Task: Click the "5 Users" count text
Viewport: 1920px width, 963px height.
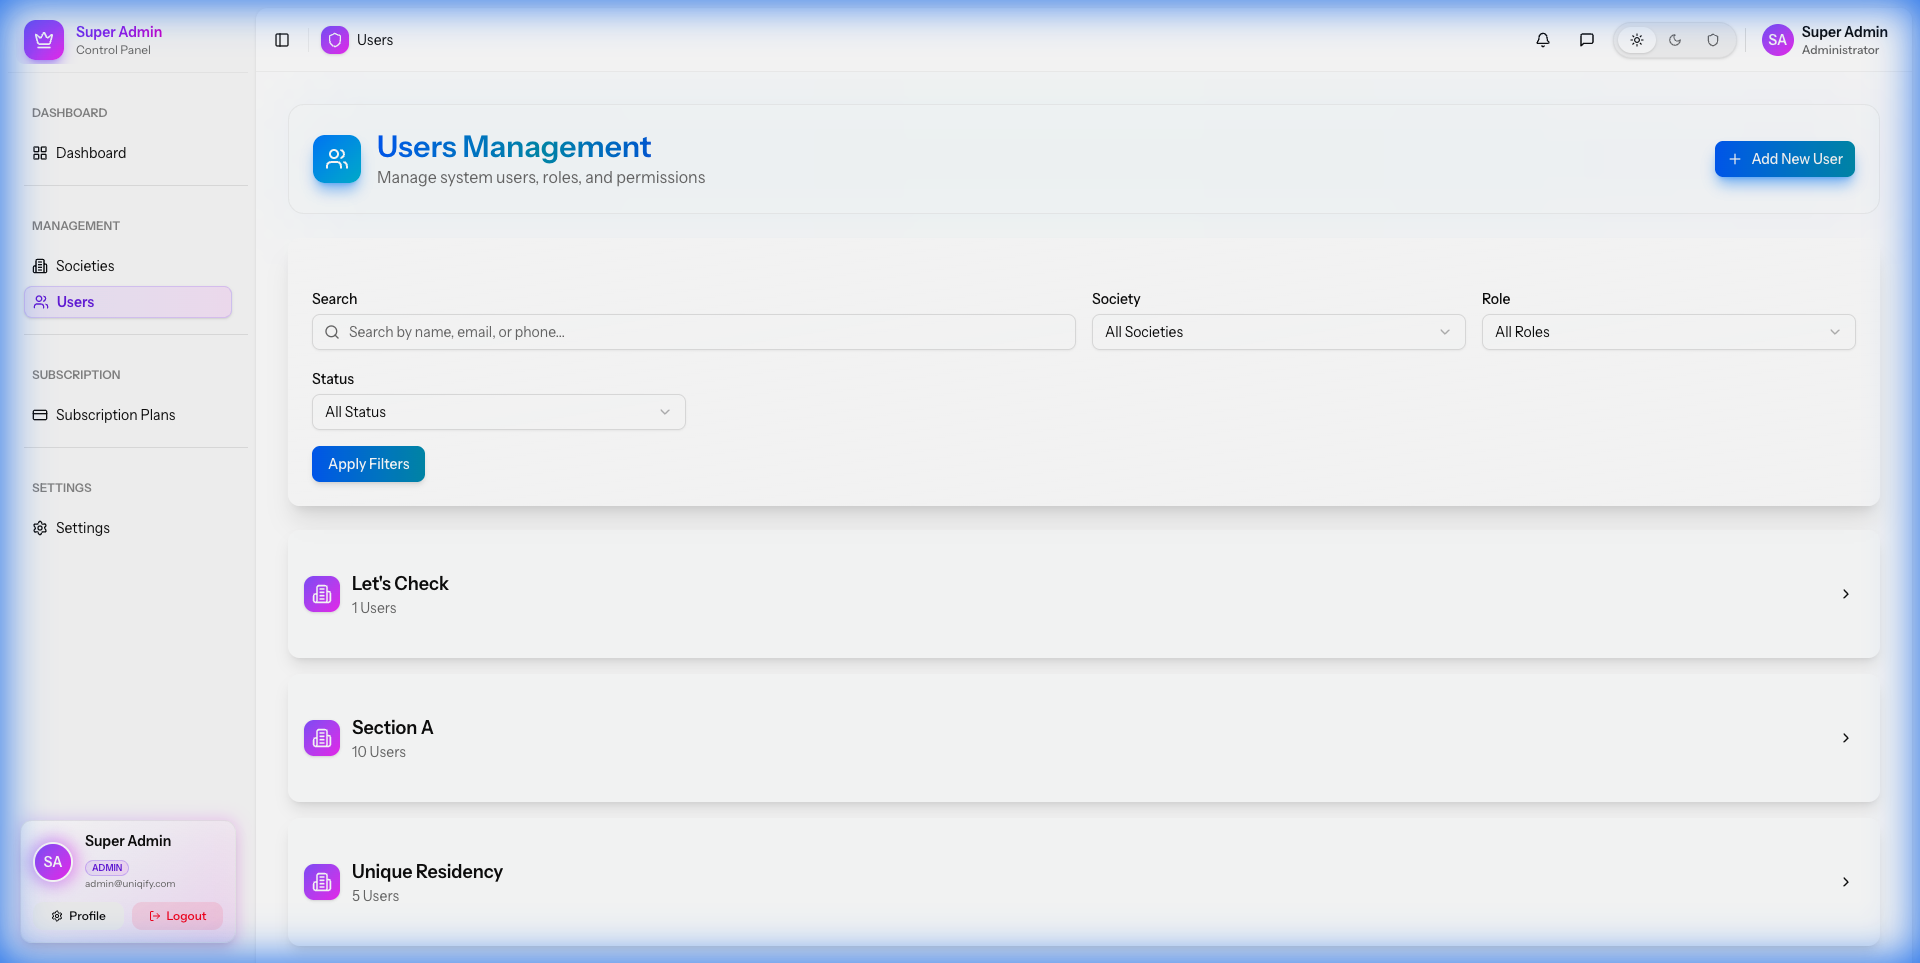Action: click(375, 896)
